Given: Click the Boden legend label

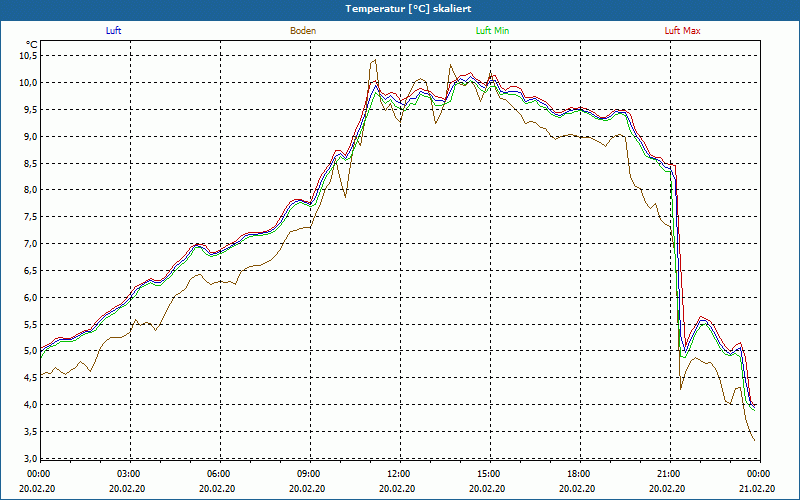Looking at the screenshot, I should (x=303, y=31).
